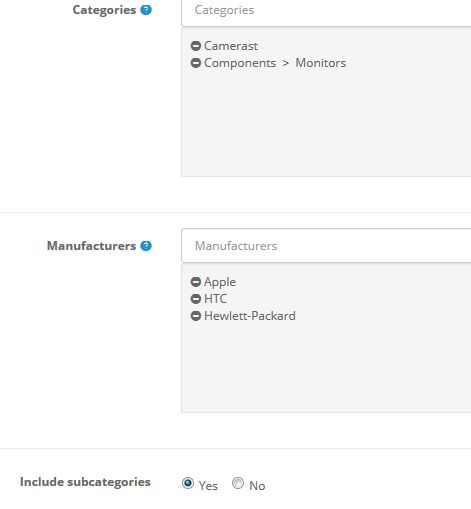Click the Camerast entry text
Image resolution: width=471 pixels, height=509 pixels.
click(231, 46)
